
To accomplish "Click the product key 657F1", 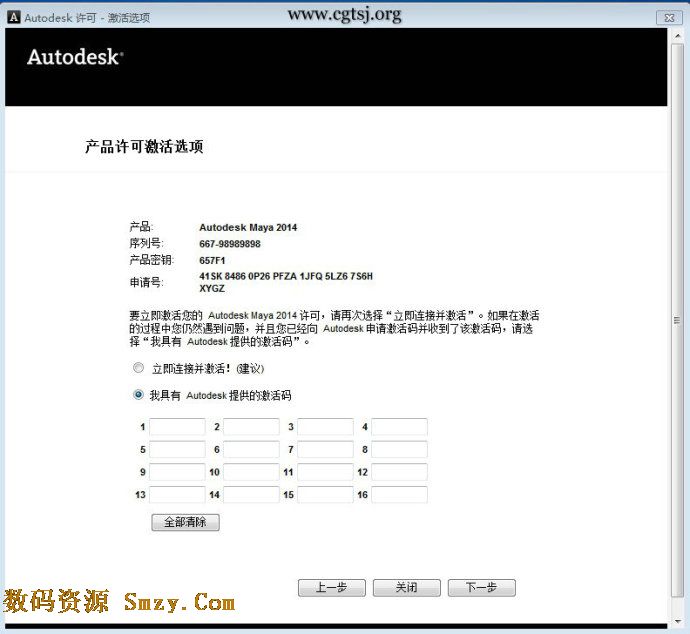I will [x=212, y=260].
